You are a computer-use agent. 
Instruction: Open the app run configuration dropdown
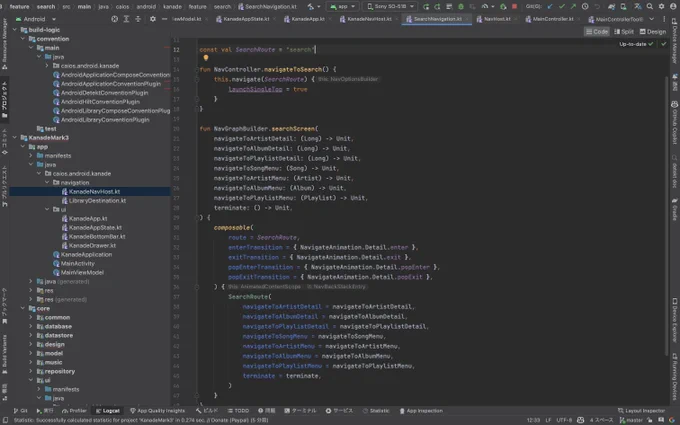[343, 7]
